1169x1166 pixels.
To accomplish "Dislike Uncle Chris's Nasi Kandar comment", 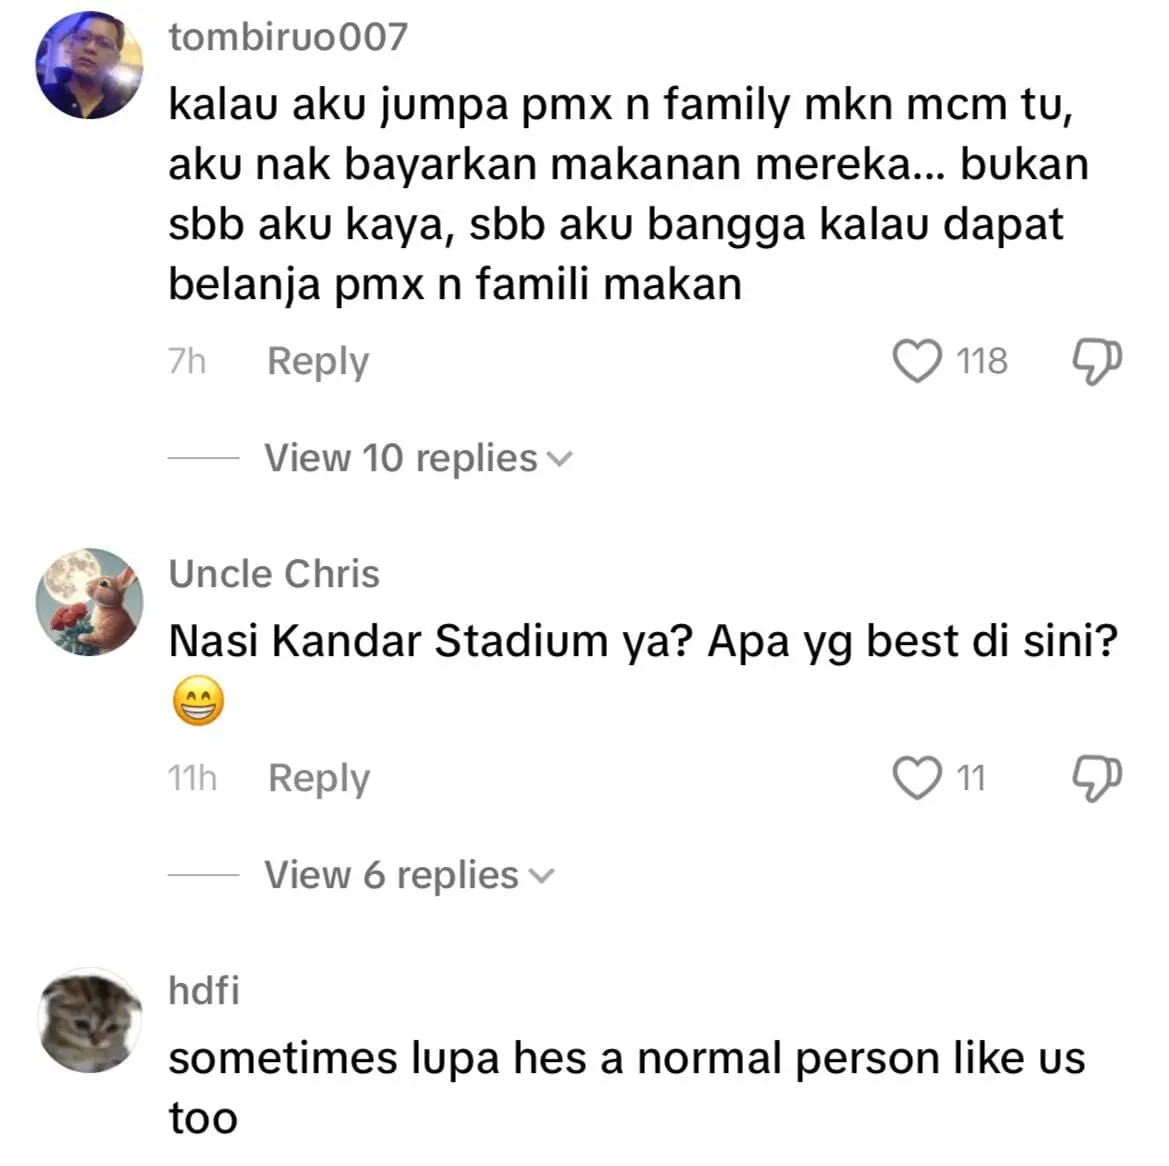I will coord(1096,778).
